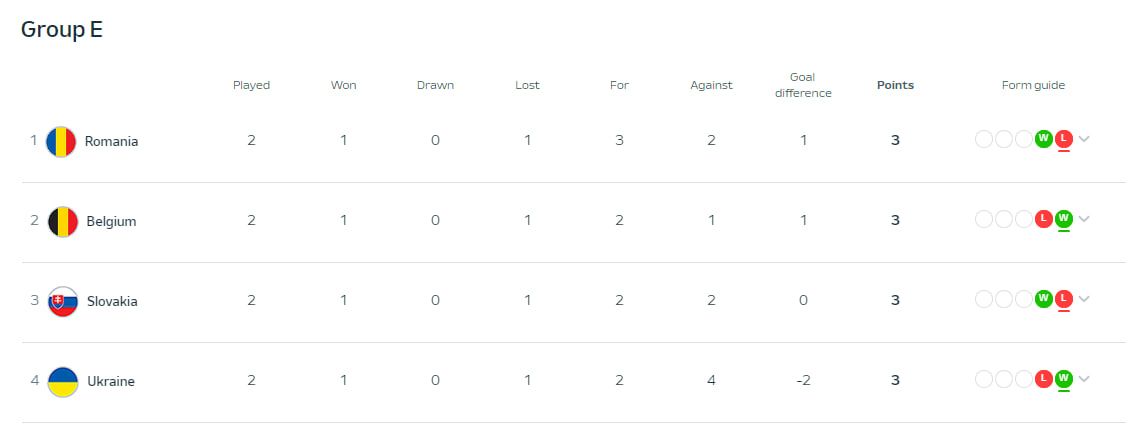This screenshot has width=1147, height=428.
Task: Click Belgium's red L form badge
Action: [x=1044, y=219]
